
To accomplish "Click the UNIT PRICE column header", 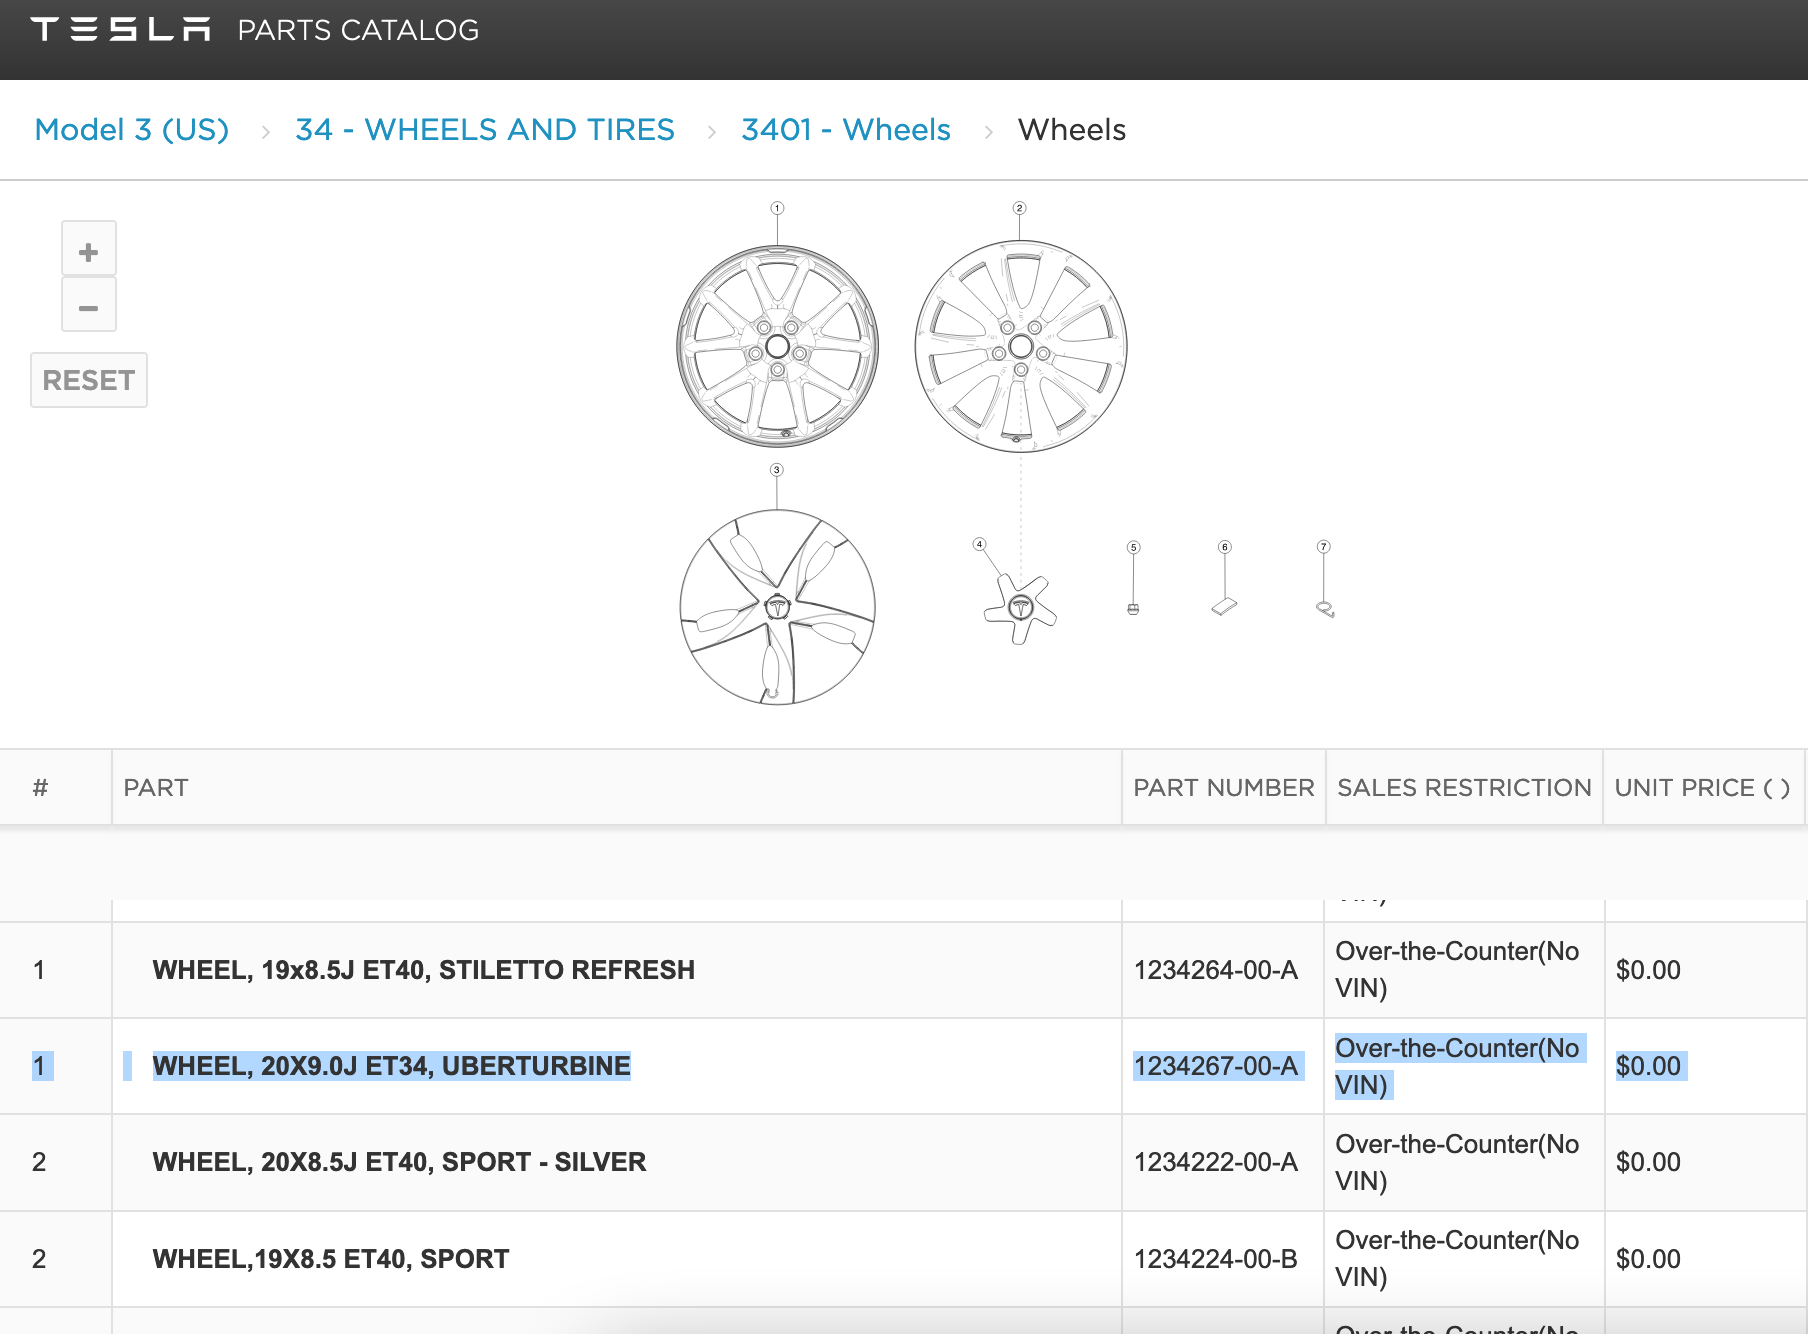I will (1702, 788).
